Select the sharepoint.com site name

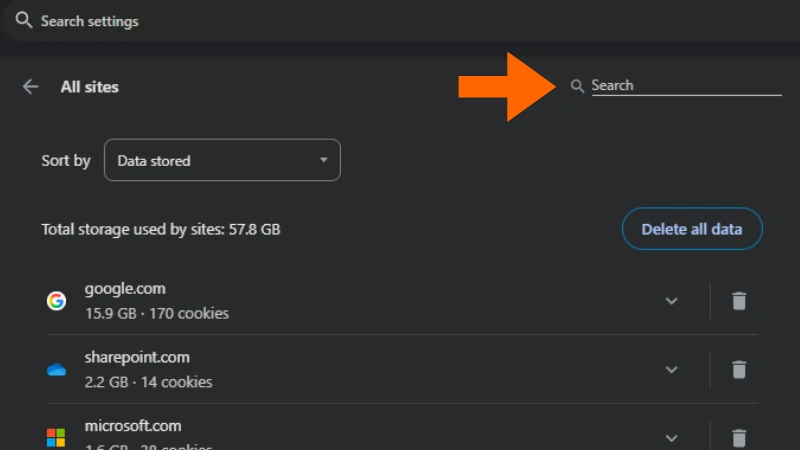(137, 357)
